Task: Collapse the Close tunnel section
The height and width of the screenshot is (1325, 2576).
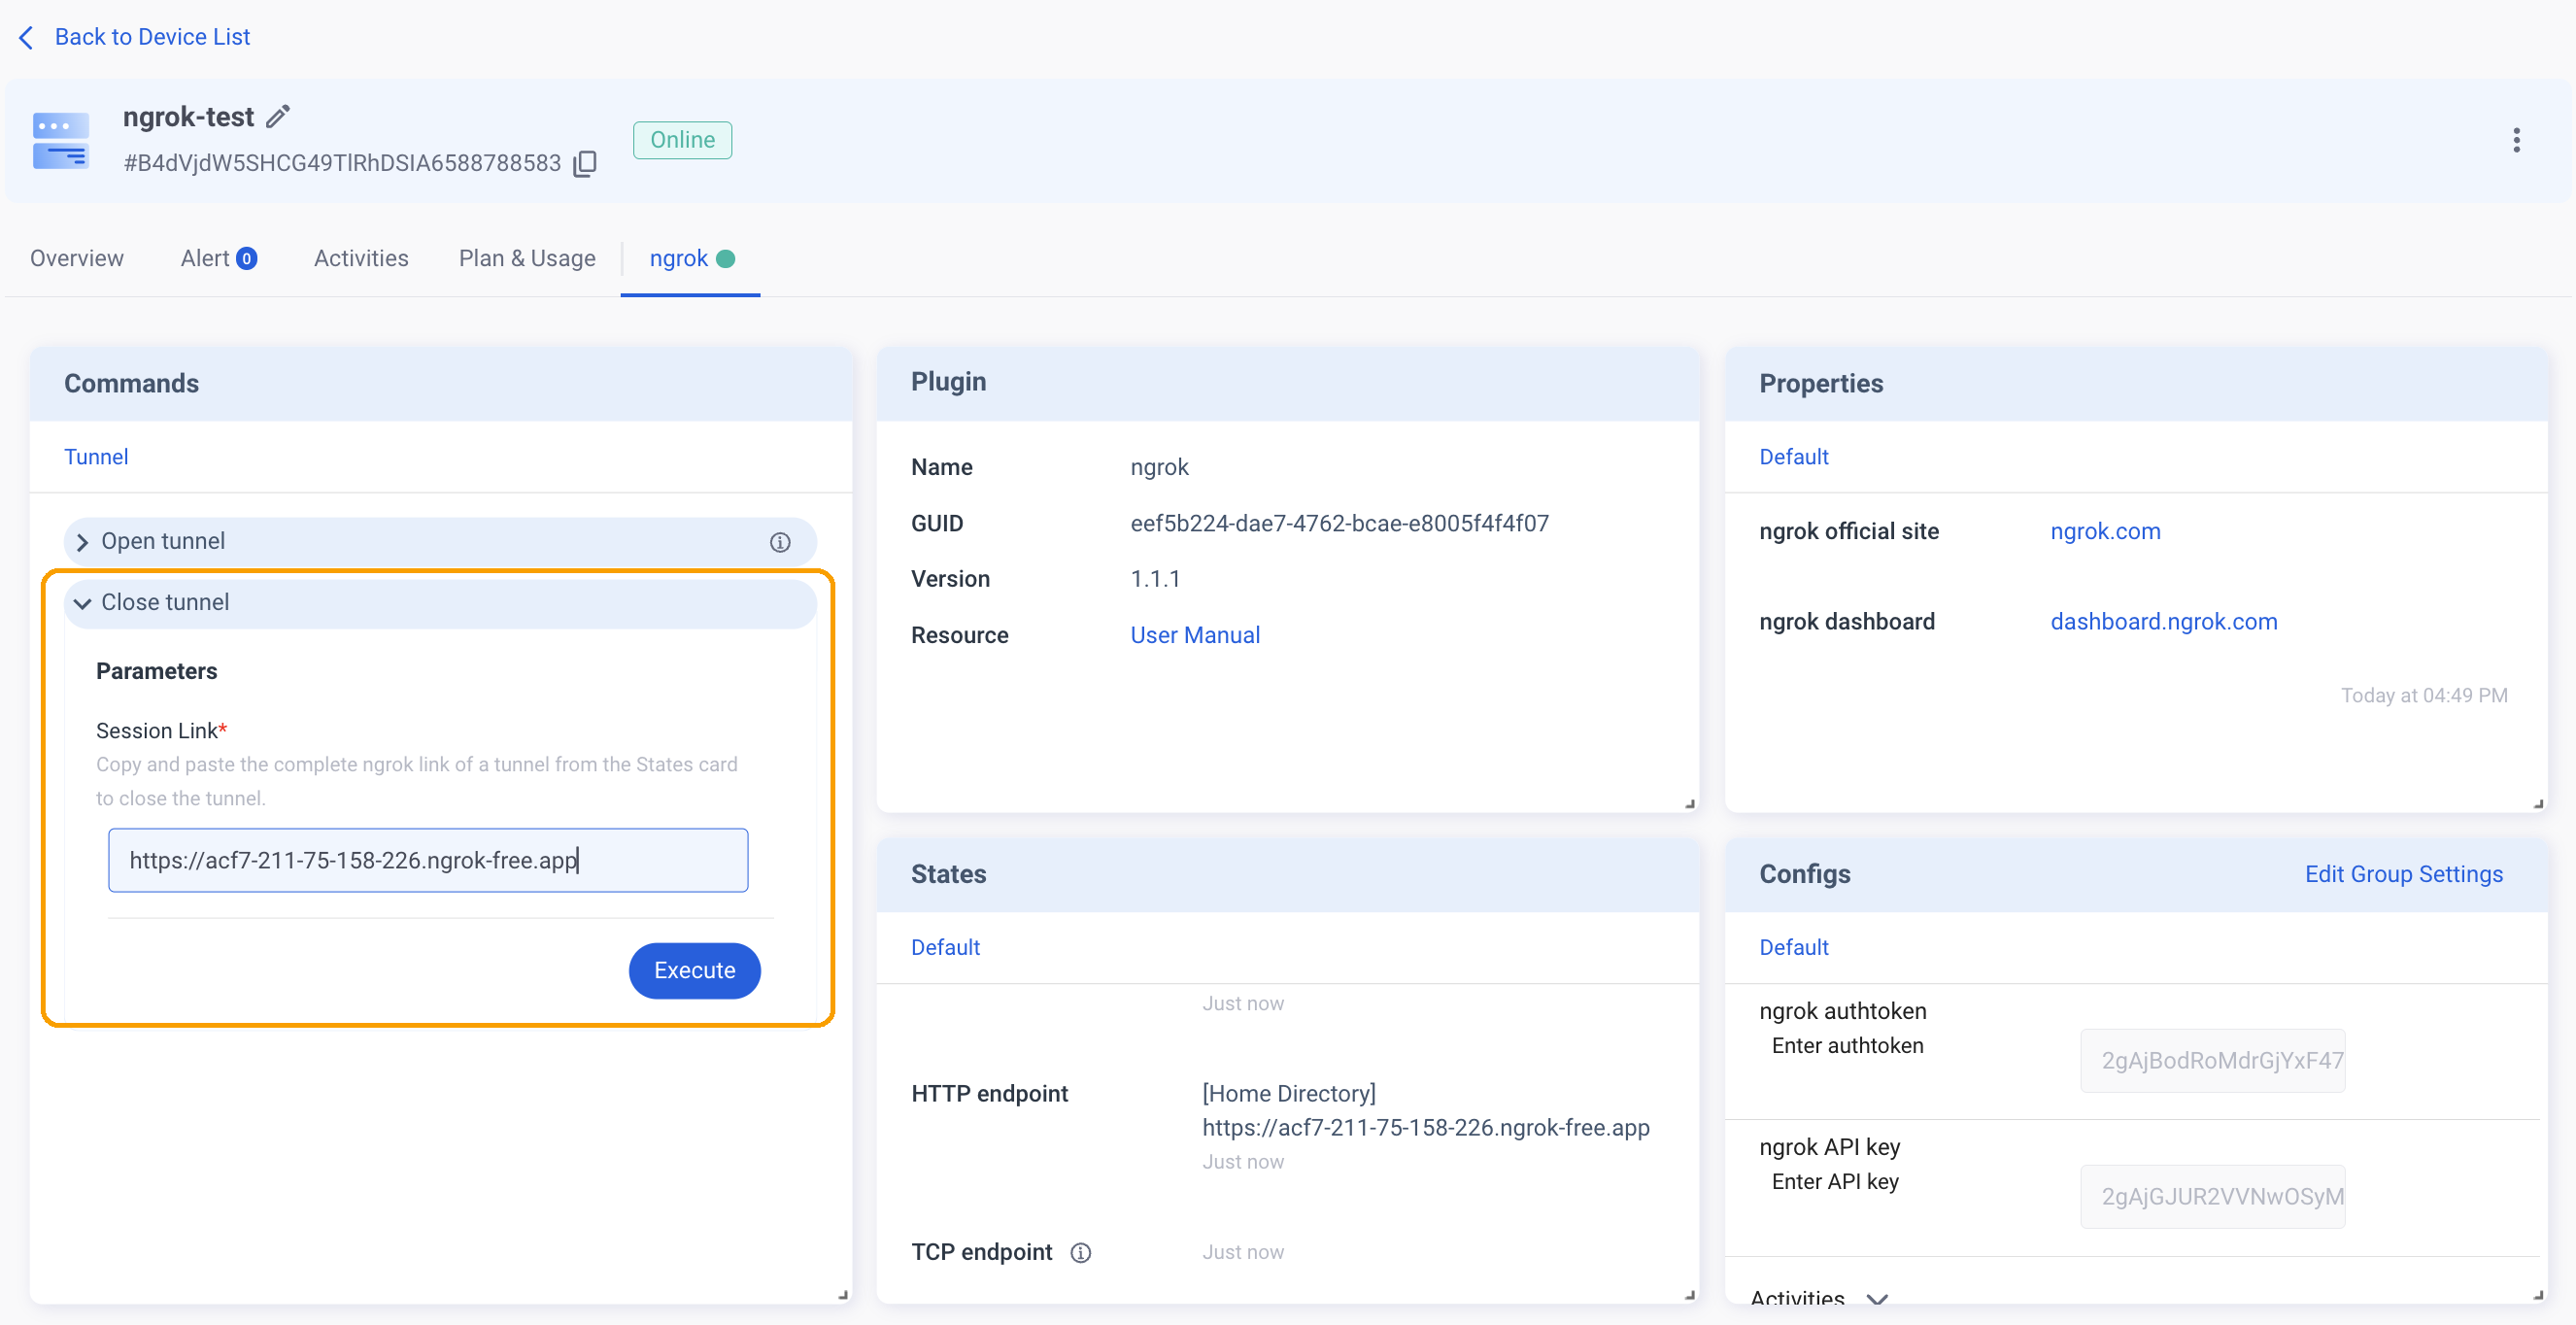Action: tap(440, 602)
